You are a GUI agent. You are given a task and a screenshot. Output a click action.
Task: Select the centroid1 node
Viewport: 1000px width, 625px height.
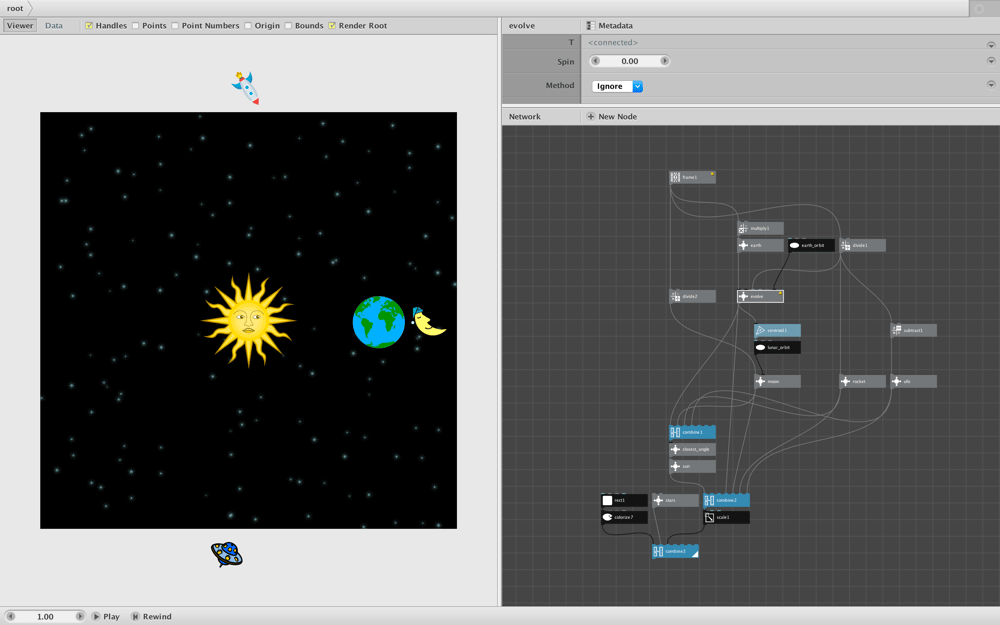pos(777,330)
